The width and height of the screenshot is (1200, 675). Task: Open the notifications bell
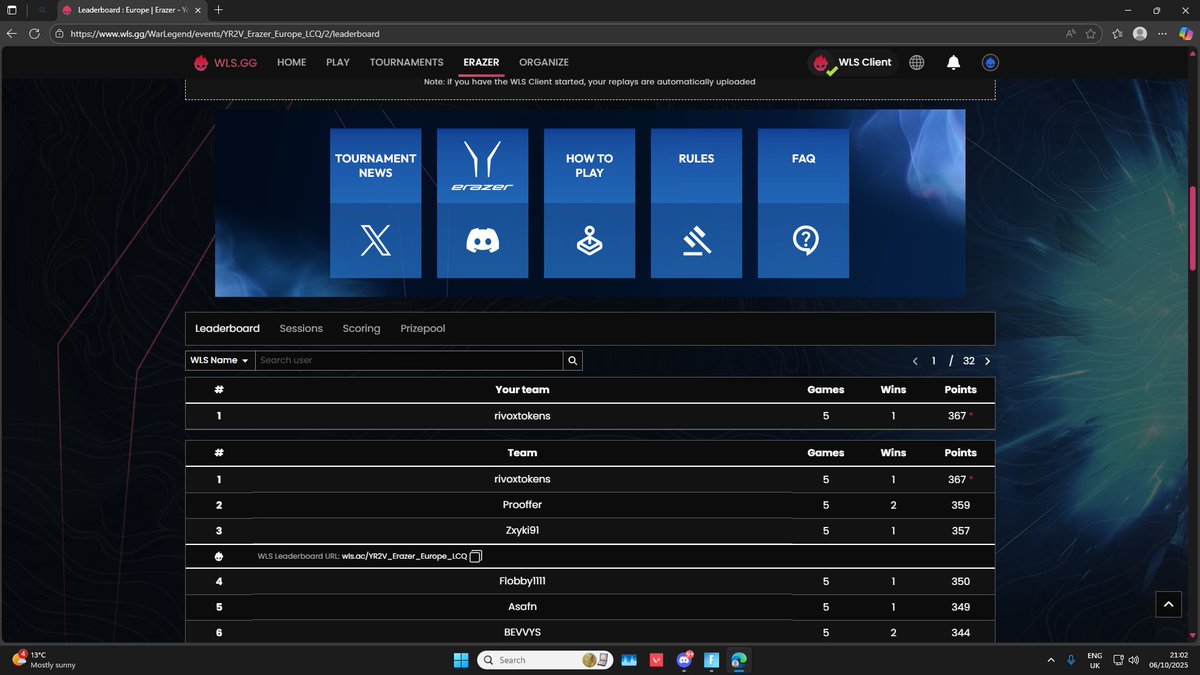[953, 62]
